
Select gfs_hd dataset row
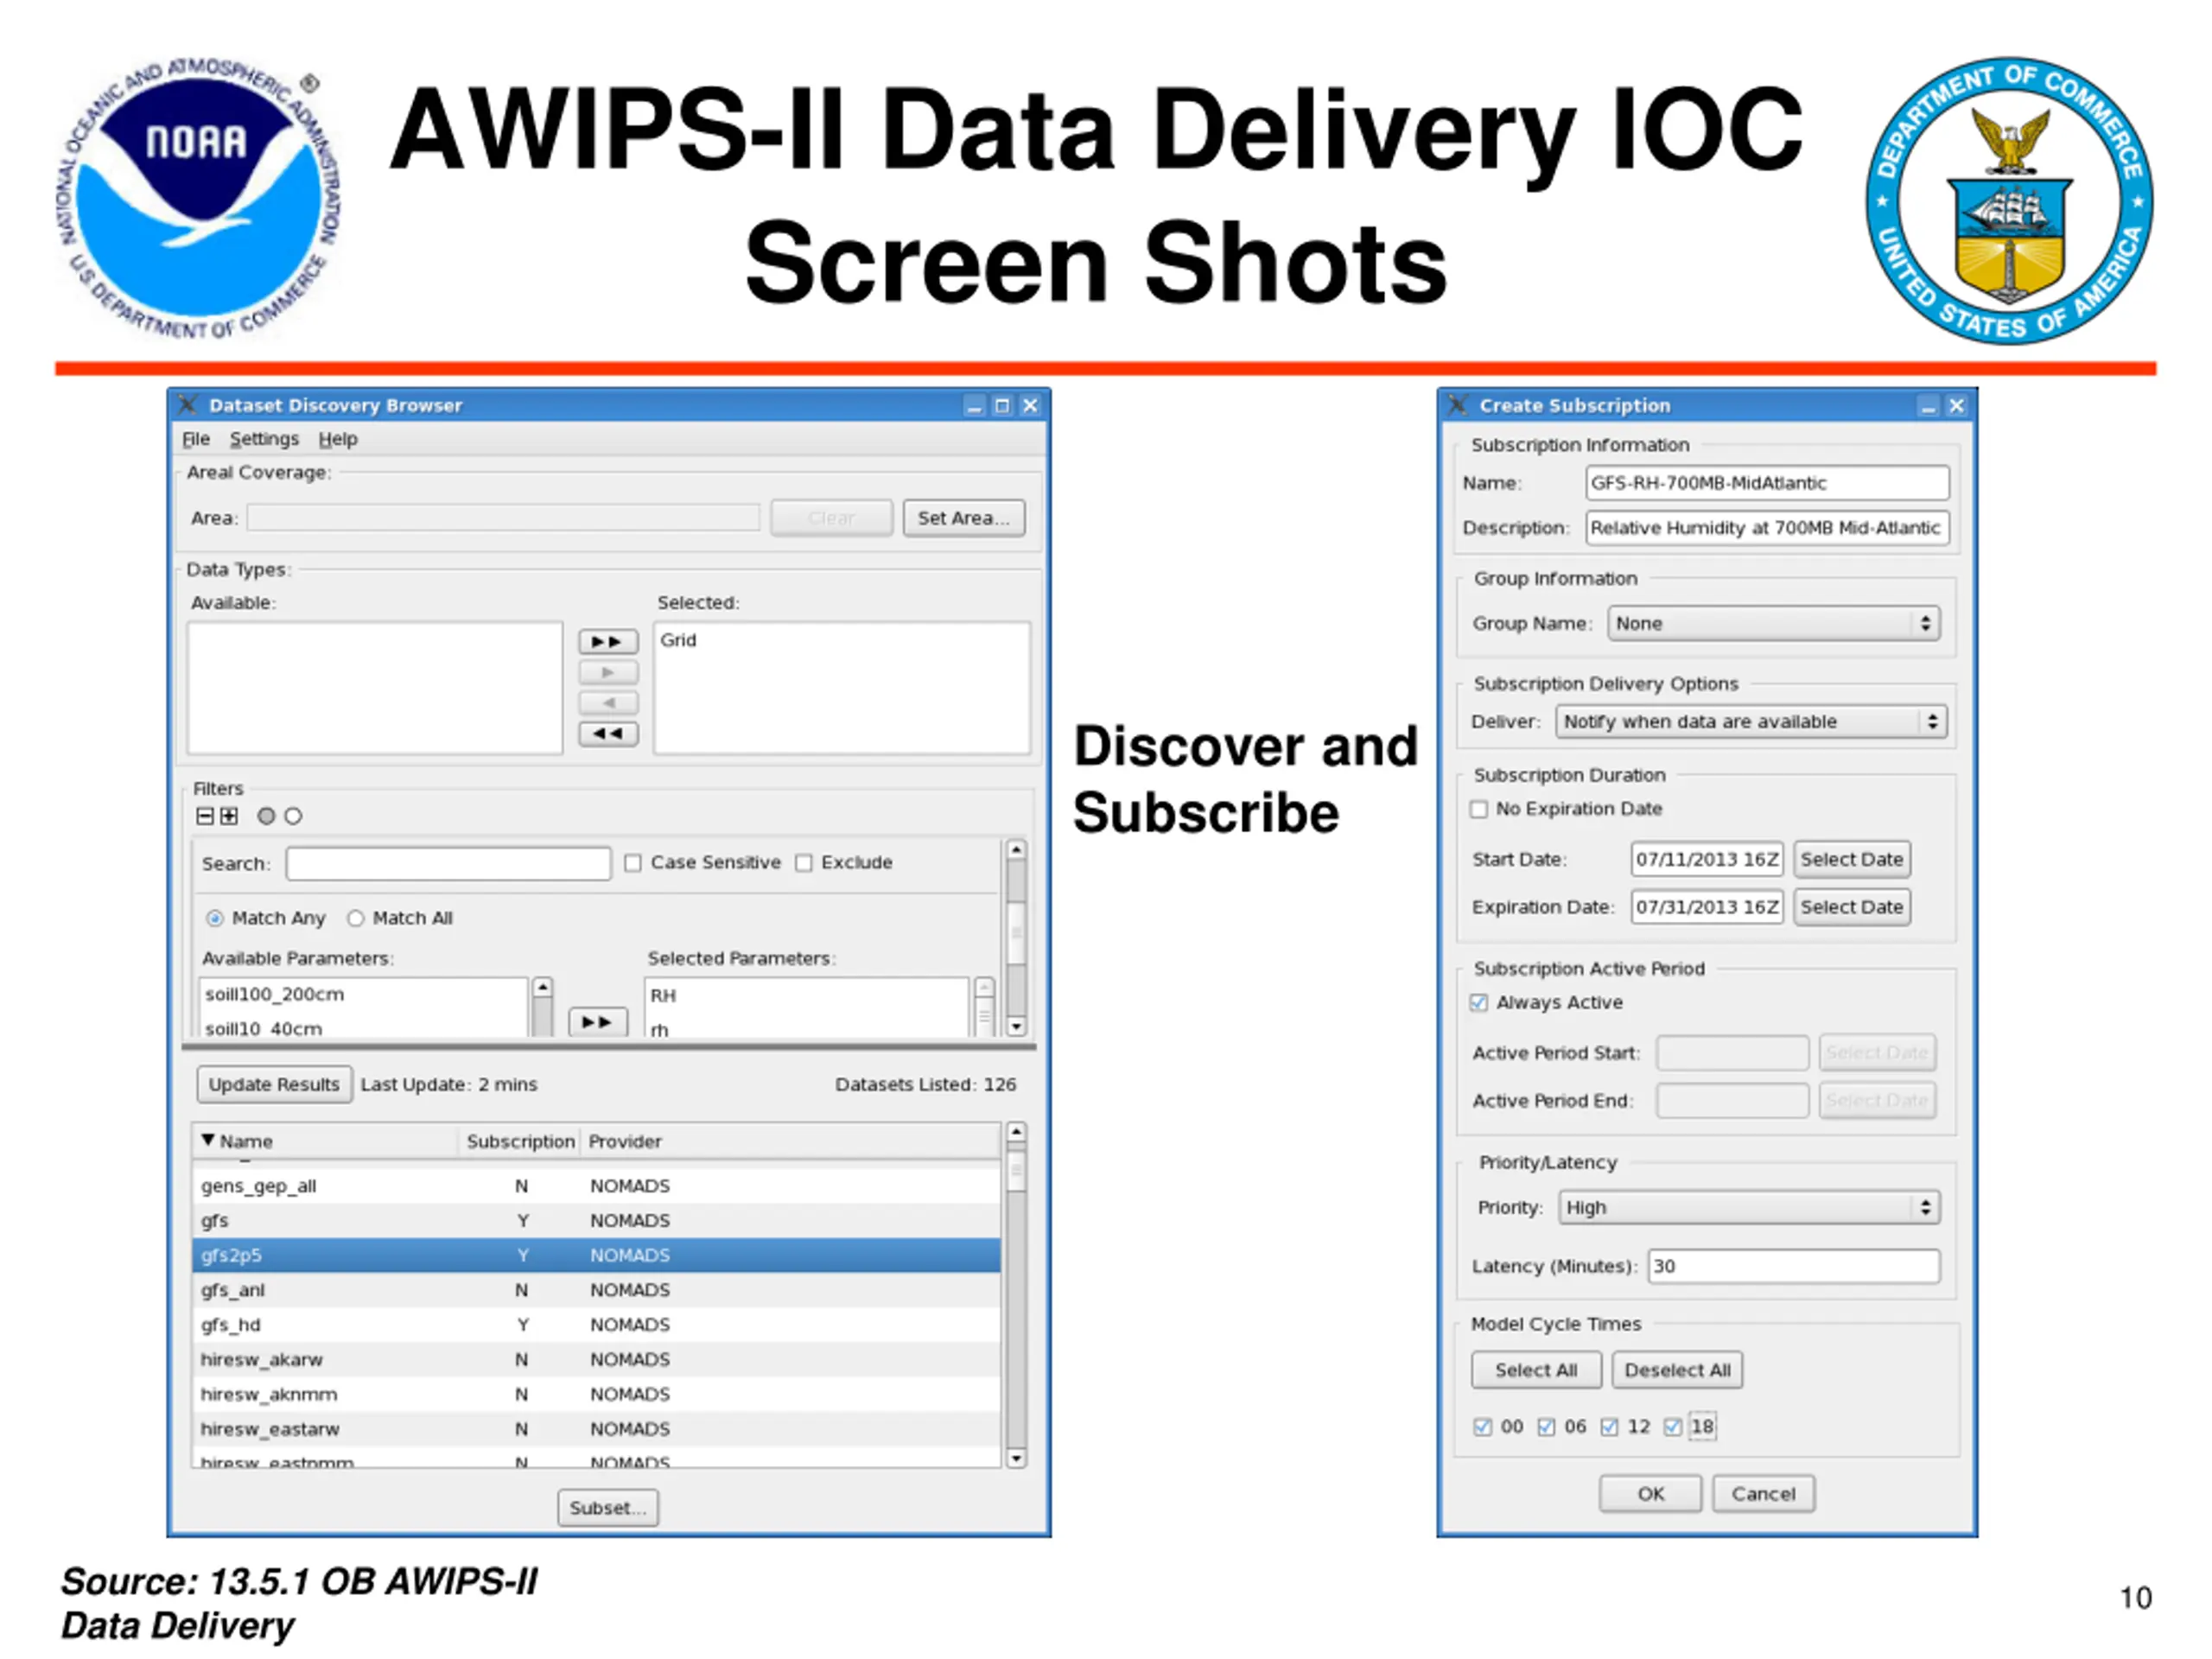(596, 1324)
